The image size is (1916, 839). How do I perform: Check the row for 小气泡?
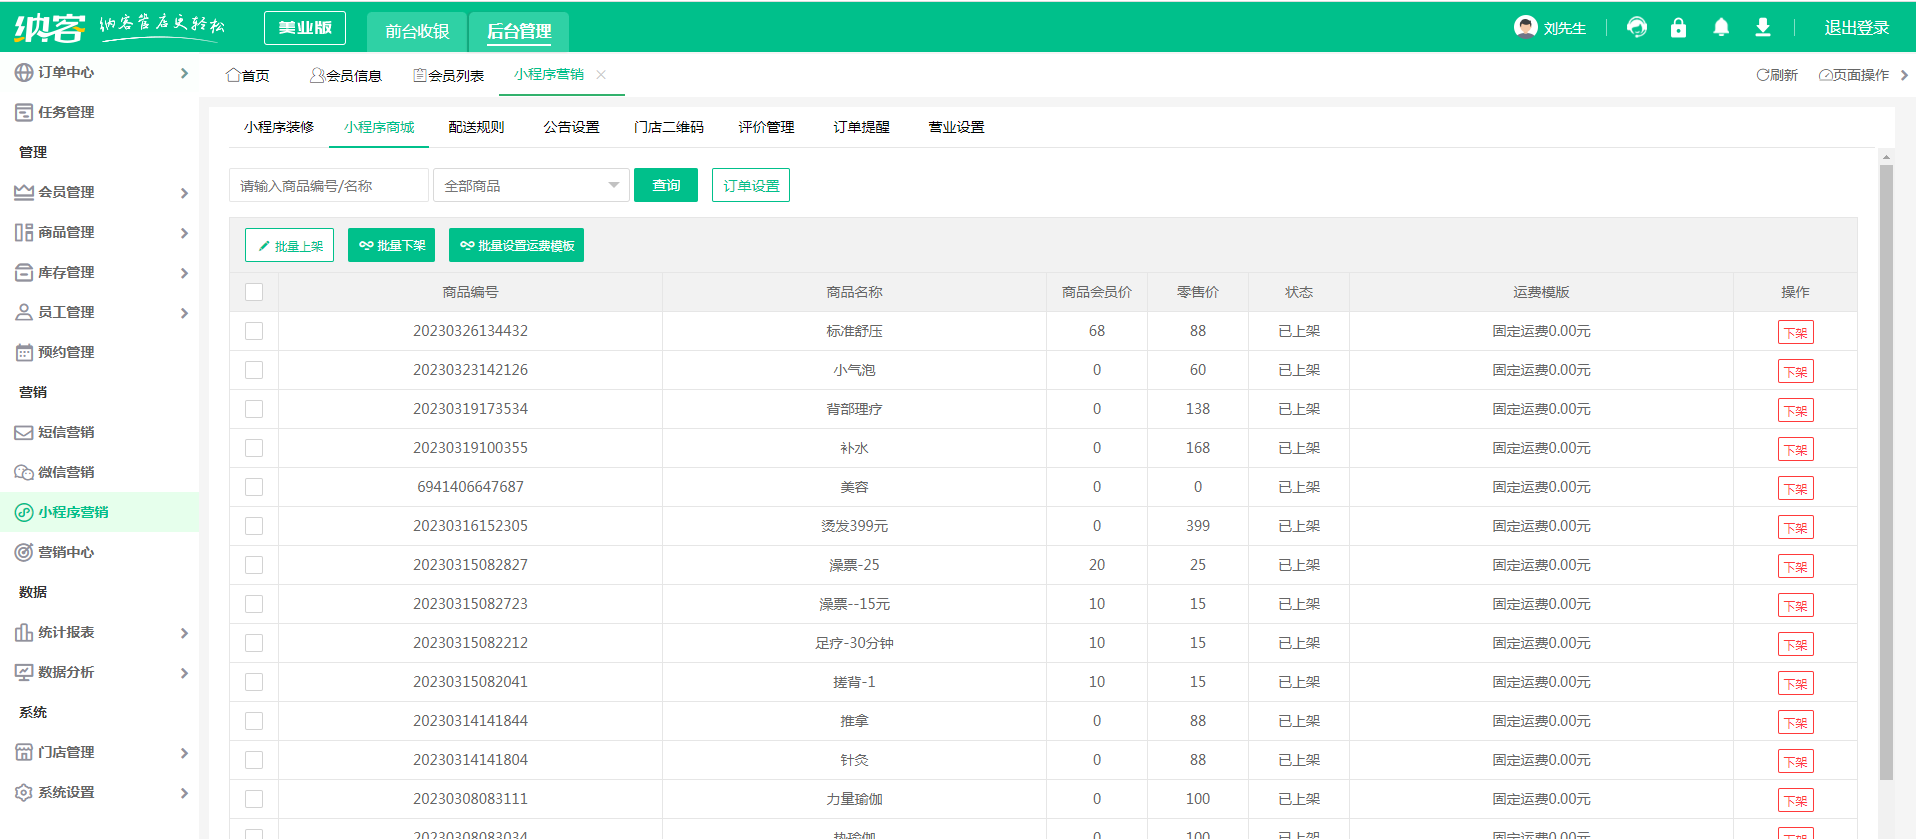click(254, 370)
